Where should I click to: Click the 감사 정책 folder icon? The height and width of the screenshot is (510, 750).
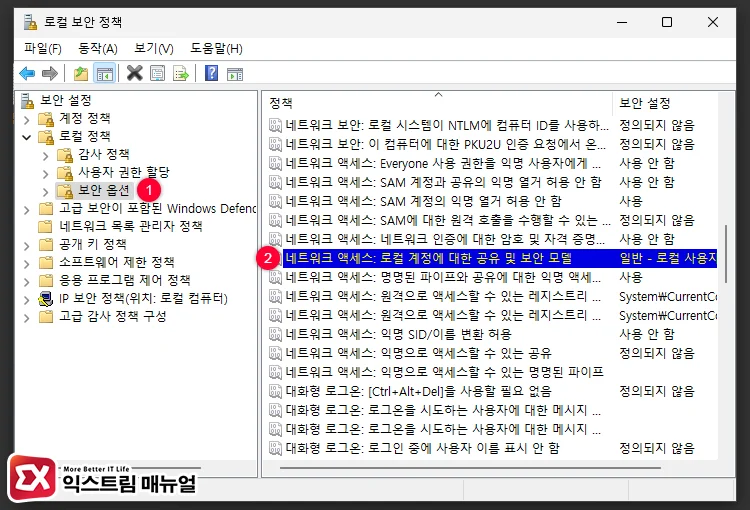click(65, 155)
